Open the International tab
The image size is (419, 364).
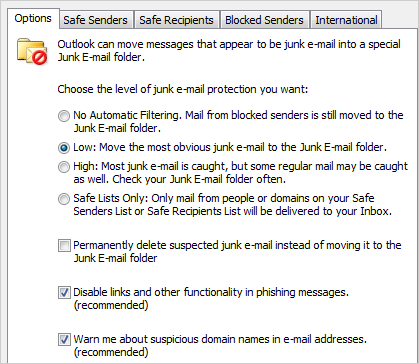point(346,20)
